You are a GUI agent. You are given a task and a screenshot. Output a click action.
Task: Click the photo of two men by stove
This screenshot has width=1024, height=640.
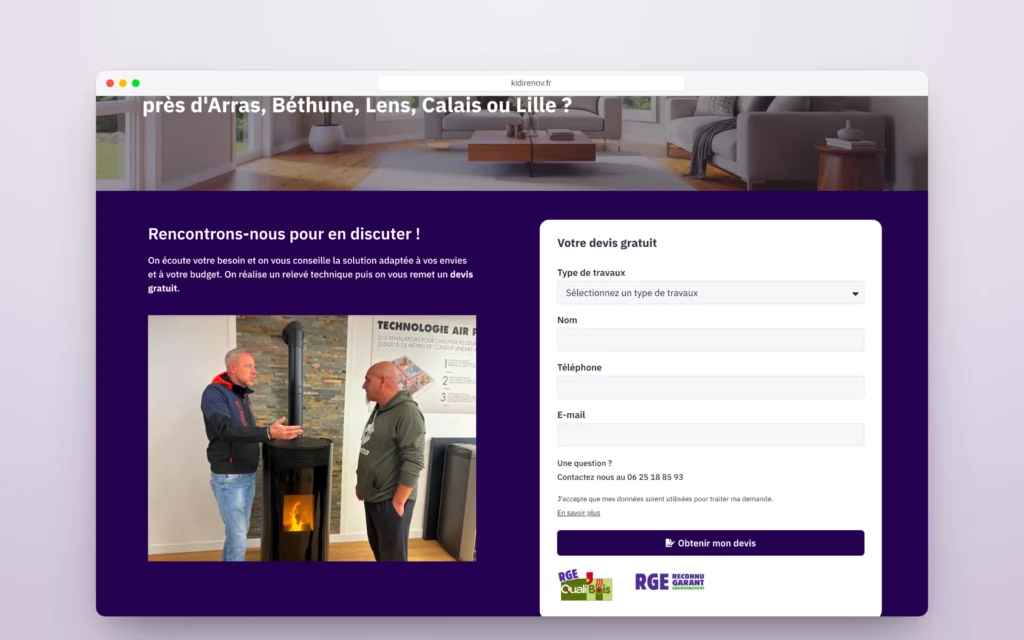(x=312, y=438)
